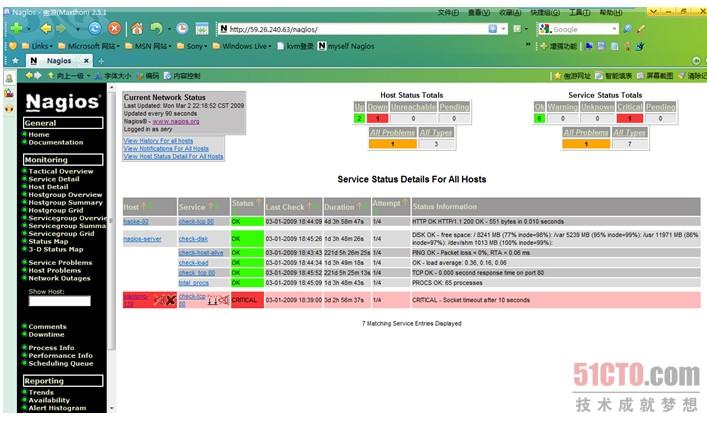Open the home page house icon

pyautogui.click(x=137, y=29)
